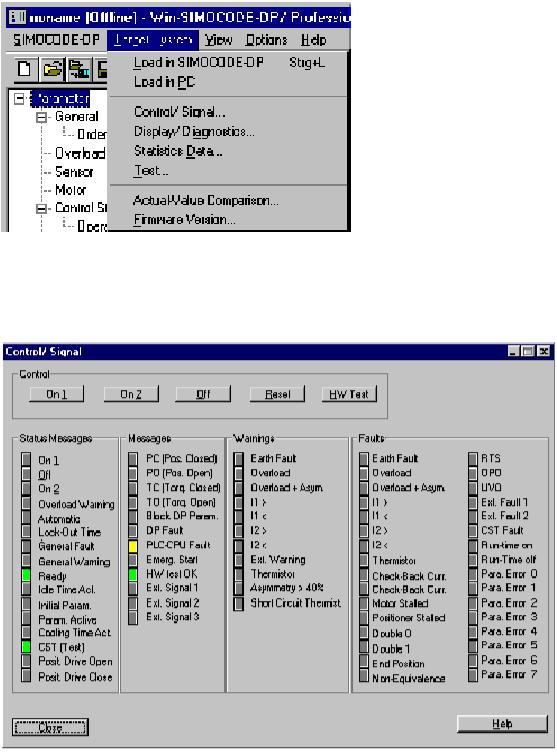Click the green CST (Test) status indicator
This screenshot has height=752, width=557.
[x=26, y=646]
